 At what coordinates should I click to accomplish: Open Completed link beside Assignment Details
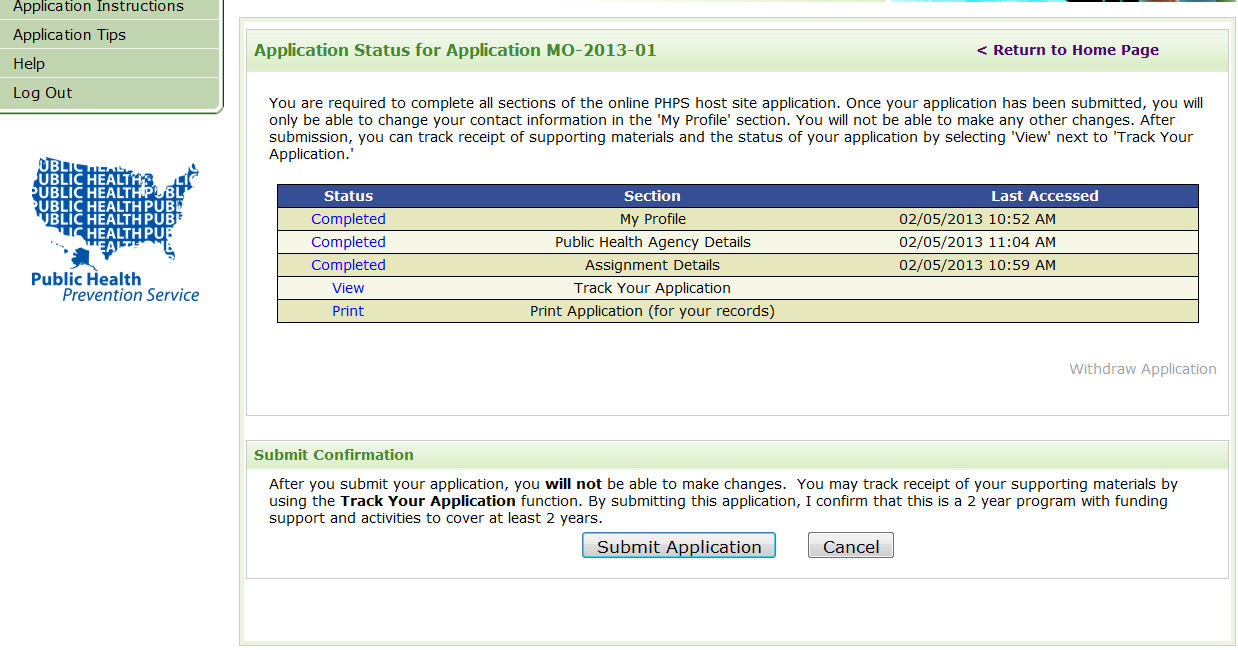[348, 265]
